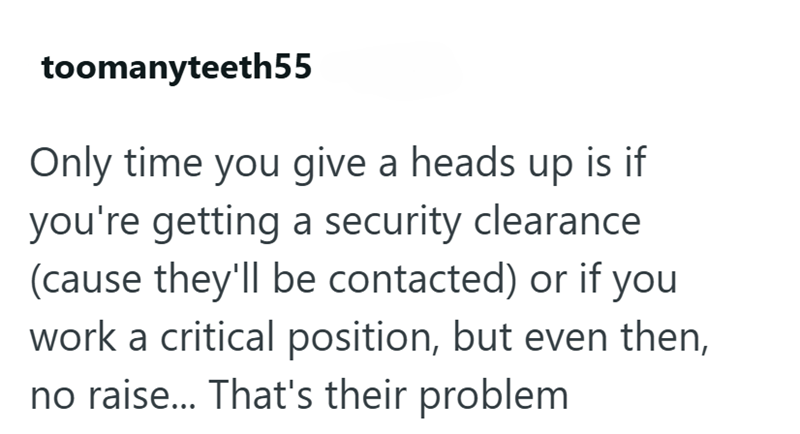Click the word "contacted)" in the comment
This screenshot has width=800, height=434.
(423, 279)
